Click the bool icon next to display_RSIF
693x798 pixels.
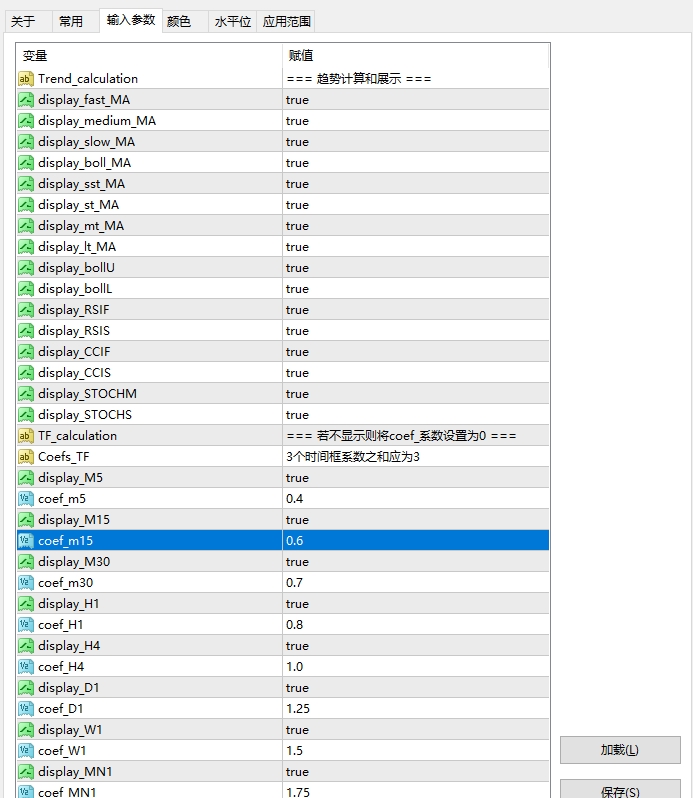click(26, 309)
